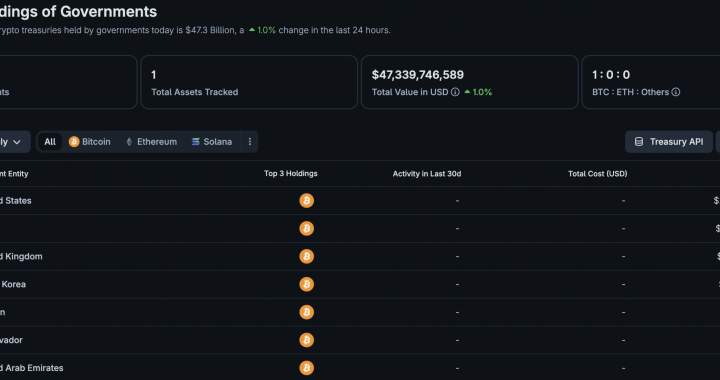Viewport: 720px width, 380px height.
Task: Sort by Activity in Last 30d header
Action: coord(427,173)
